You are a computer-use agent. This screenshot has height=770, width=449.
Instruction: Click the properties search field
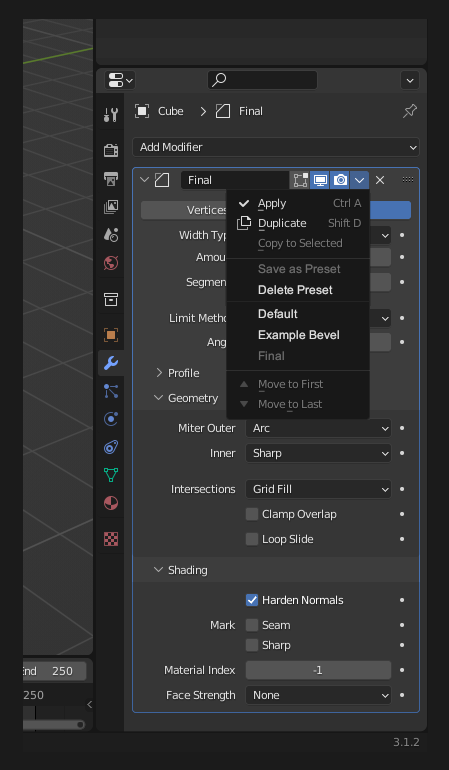(x=262, y=80)
